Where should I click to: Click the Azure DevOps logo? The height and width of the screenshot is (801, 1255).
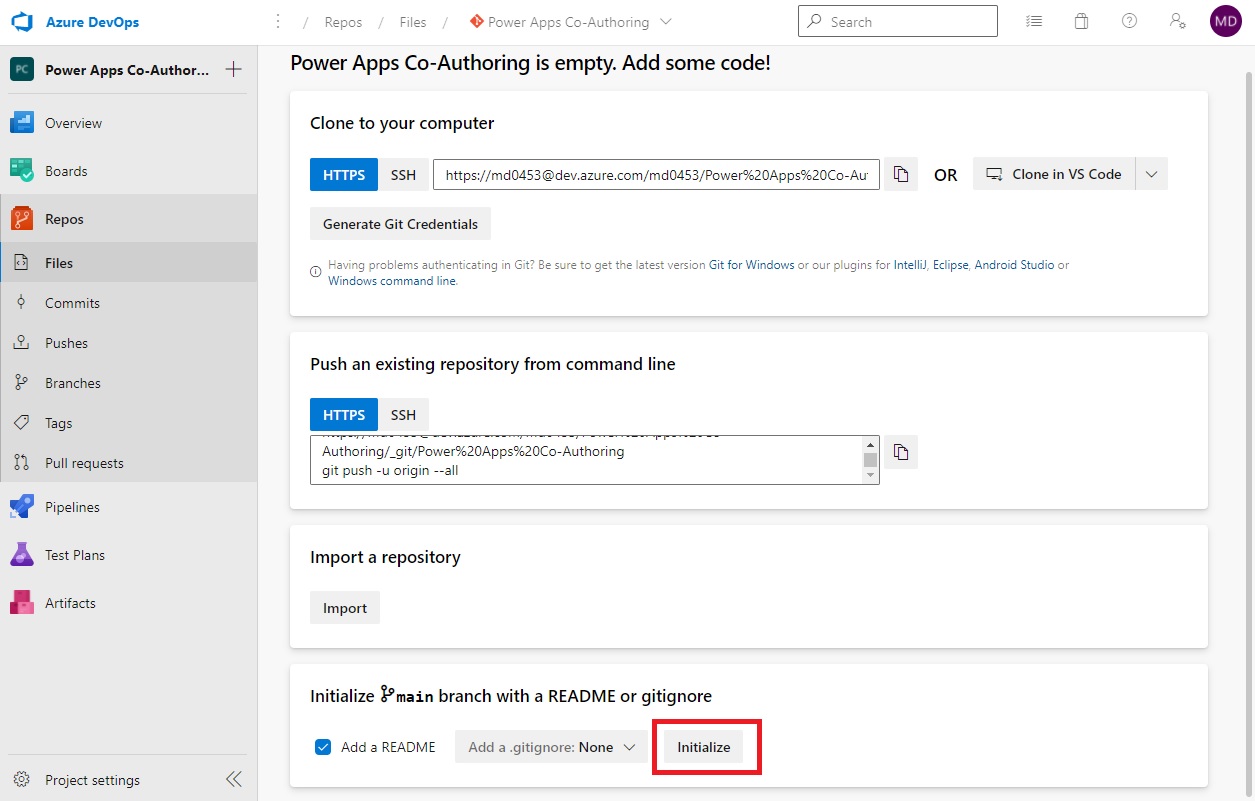[68, 21]
